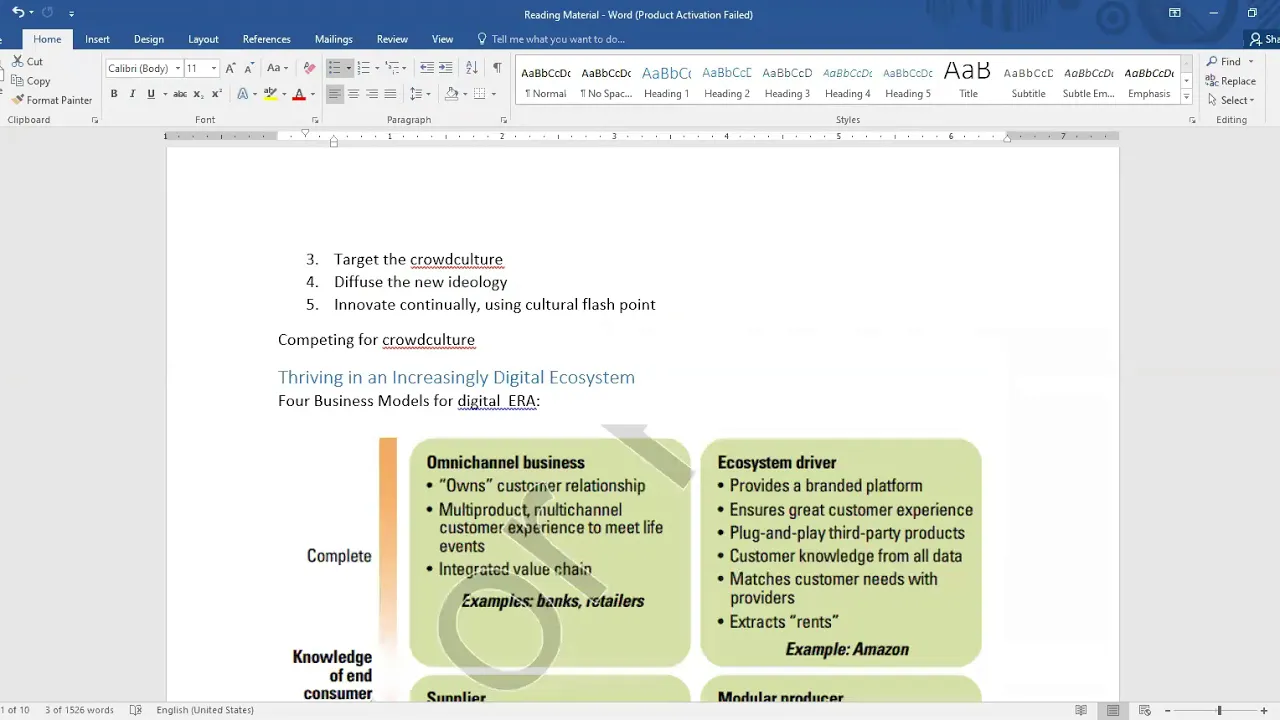
Task: Switch to Web Layout view in status bar
Action: click(1145, 710)
